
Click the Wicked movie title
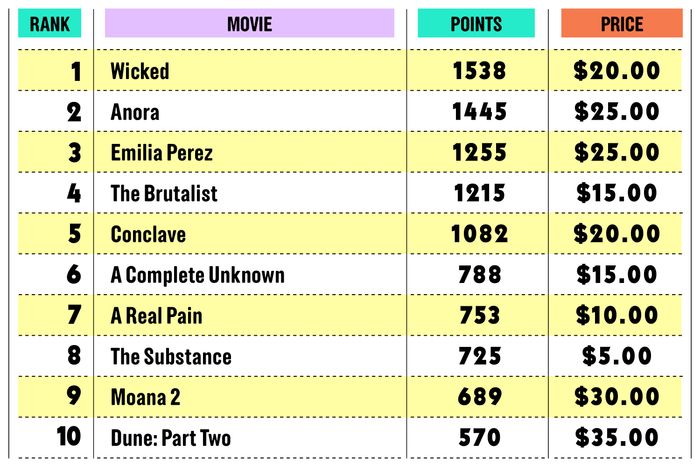(140, 71)
